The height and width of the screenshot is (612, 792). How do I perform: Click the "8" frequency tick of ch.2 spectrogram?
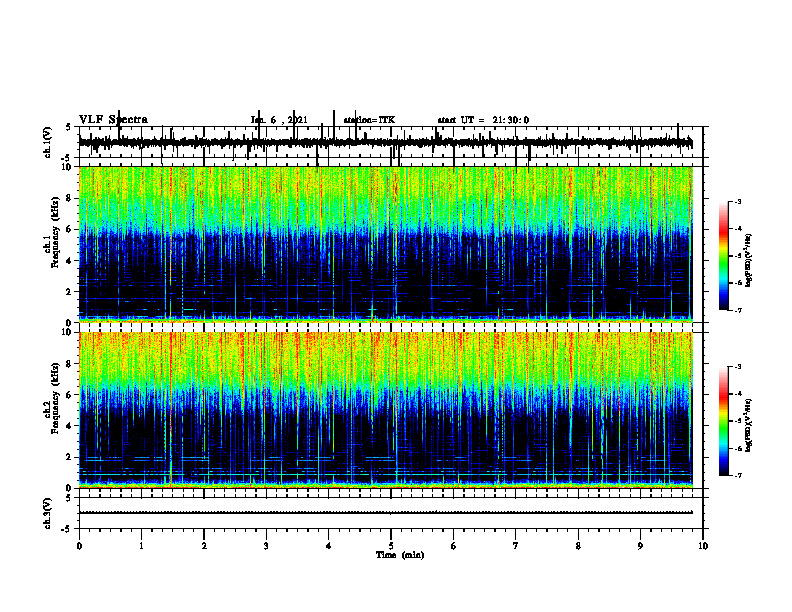(70, 364)
